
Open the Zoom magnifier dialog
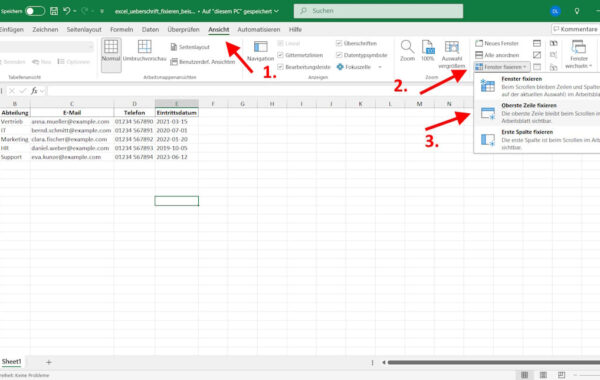click(x=407, y=51)
